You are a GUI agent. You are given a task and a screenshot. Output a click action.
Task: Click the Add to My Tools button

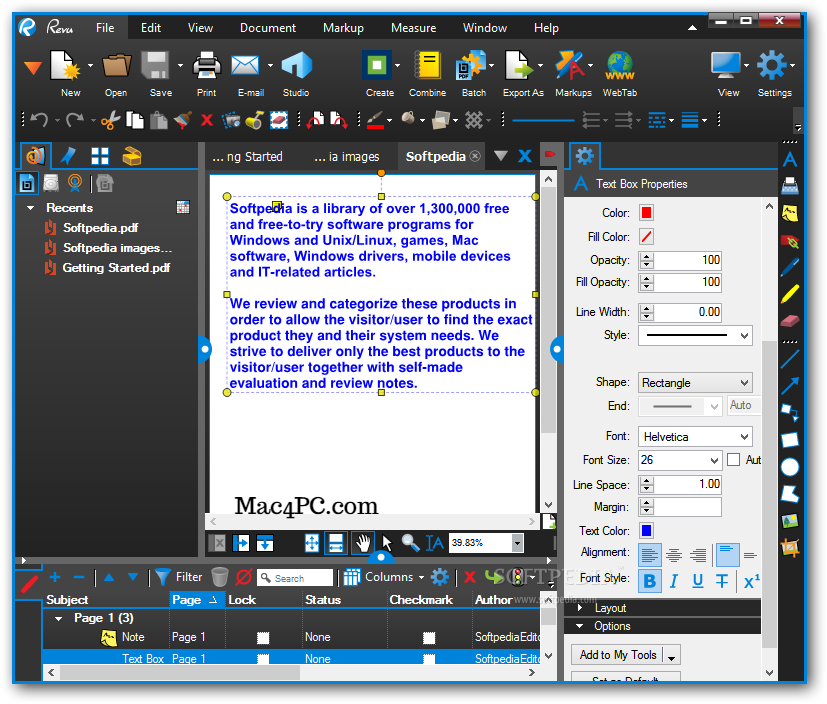pyautogui.click(x=618, y=654)
